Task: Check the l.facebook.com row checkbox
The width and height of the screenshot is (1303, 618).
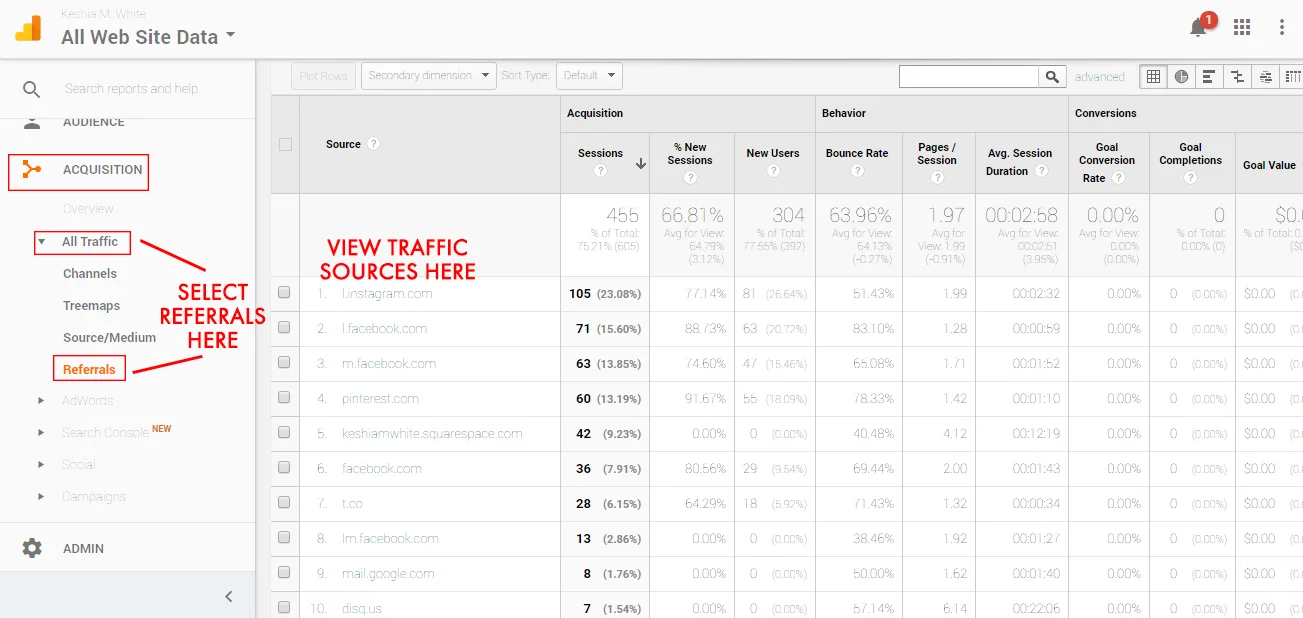Action: [284, 328]
